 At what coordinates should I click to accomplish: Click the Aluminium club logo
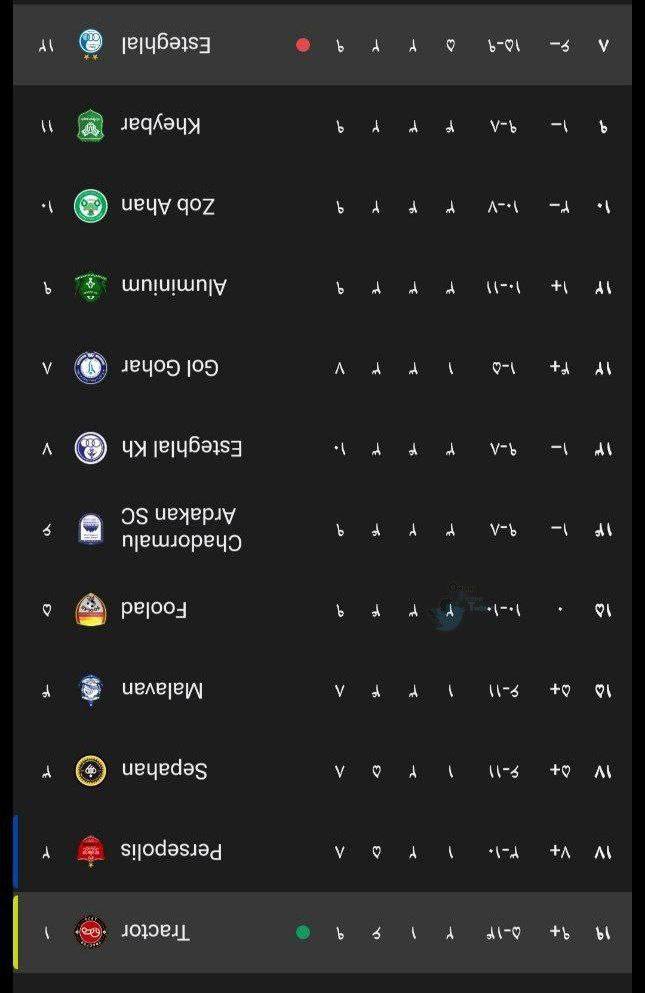point(91,286)
